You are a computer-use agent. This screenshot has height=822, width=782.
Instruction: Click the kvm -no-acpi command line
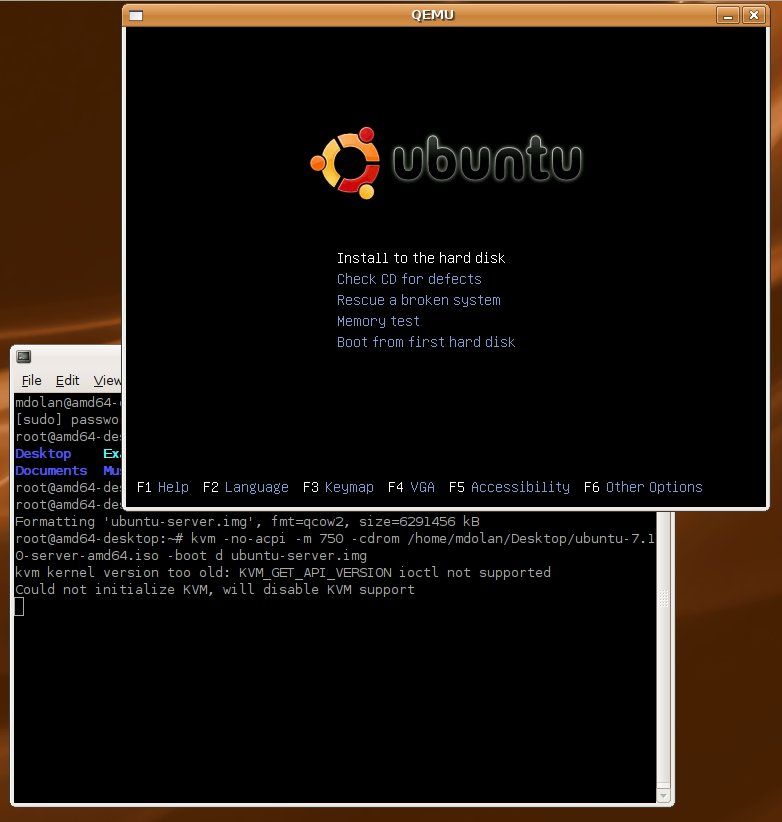(x=334, y=547)
